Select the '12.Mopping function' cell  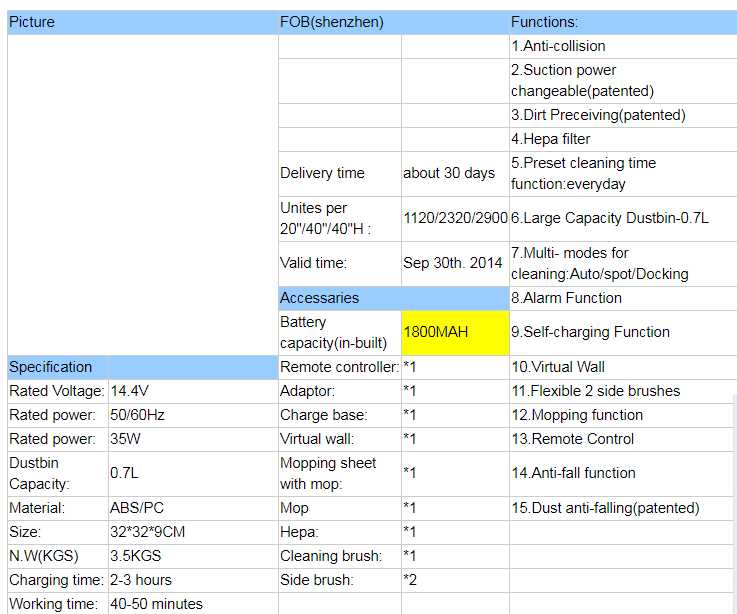[x=622, y=415]
